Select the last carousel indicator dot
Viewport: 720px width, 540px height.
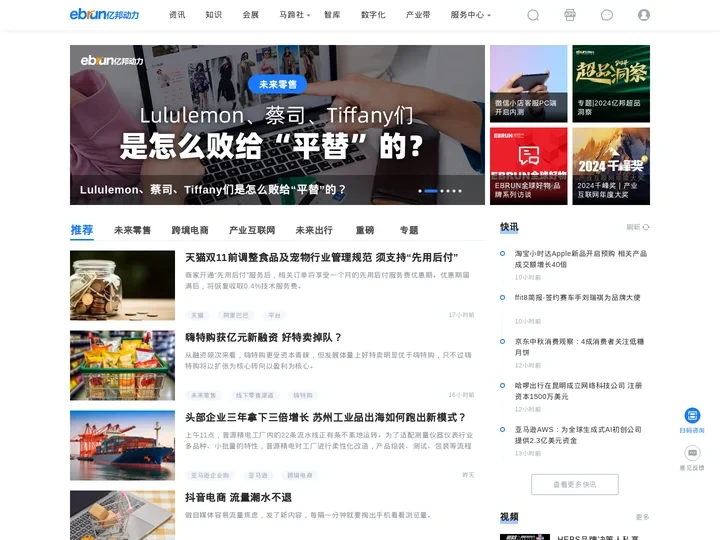click(460, 191)
